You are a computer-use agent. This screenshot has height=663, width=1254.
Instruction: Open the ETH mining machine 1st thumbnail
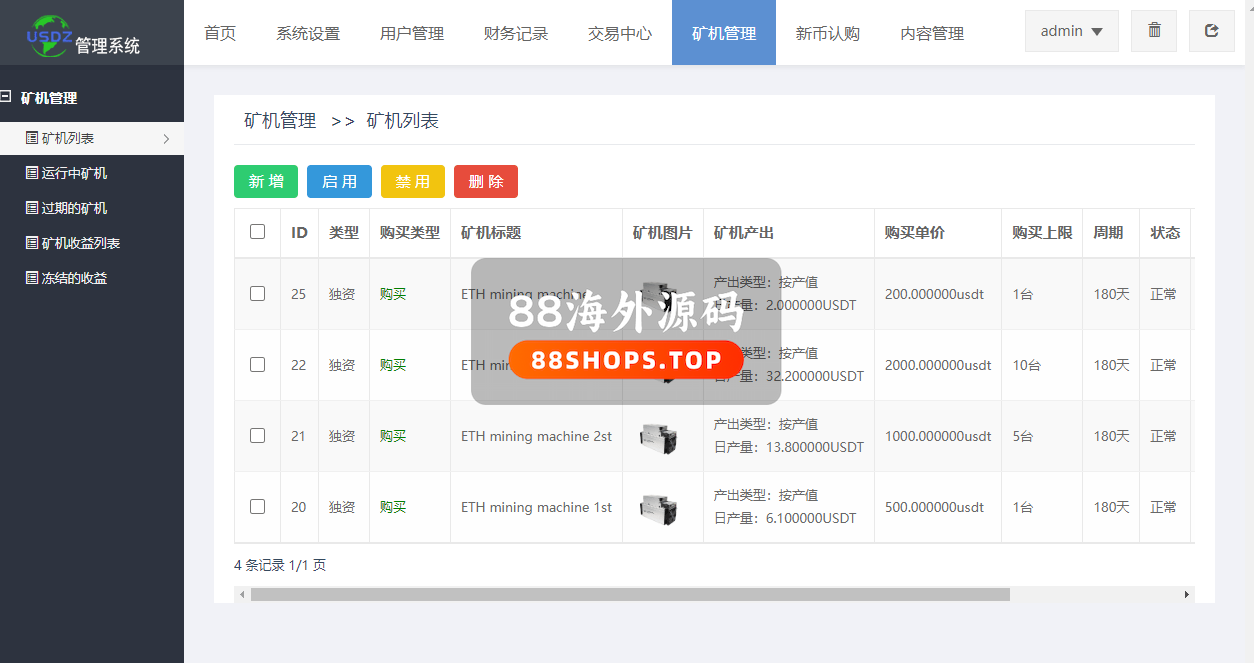[x=659, y=507]
